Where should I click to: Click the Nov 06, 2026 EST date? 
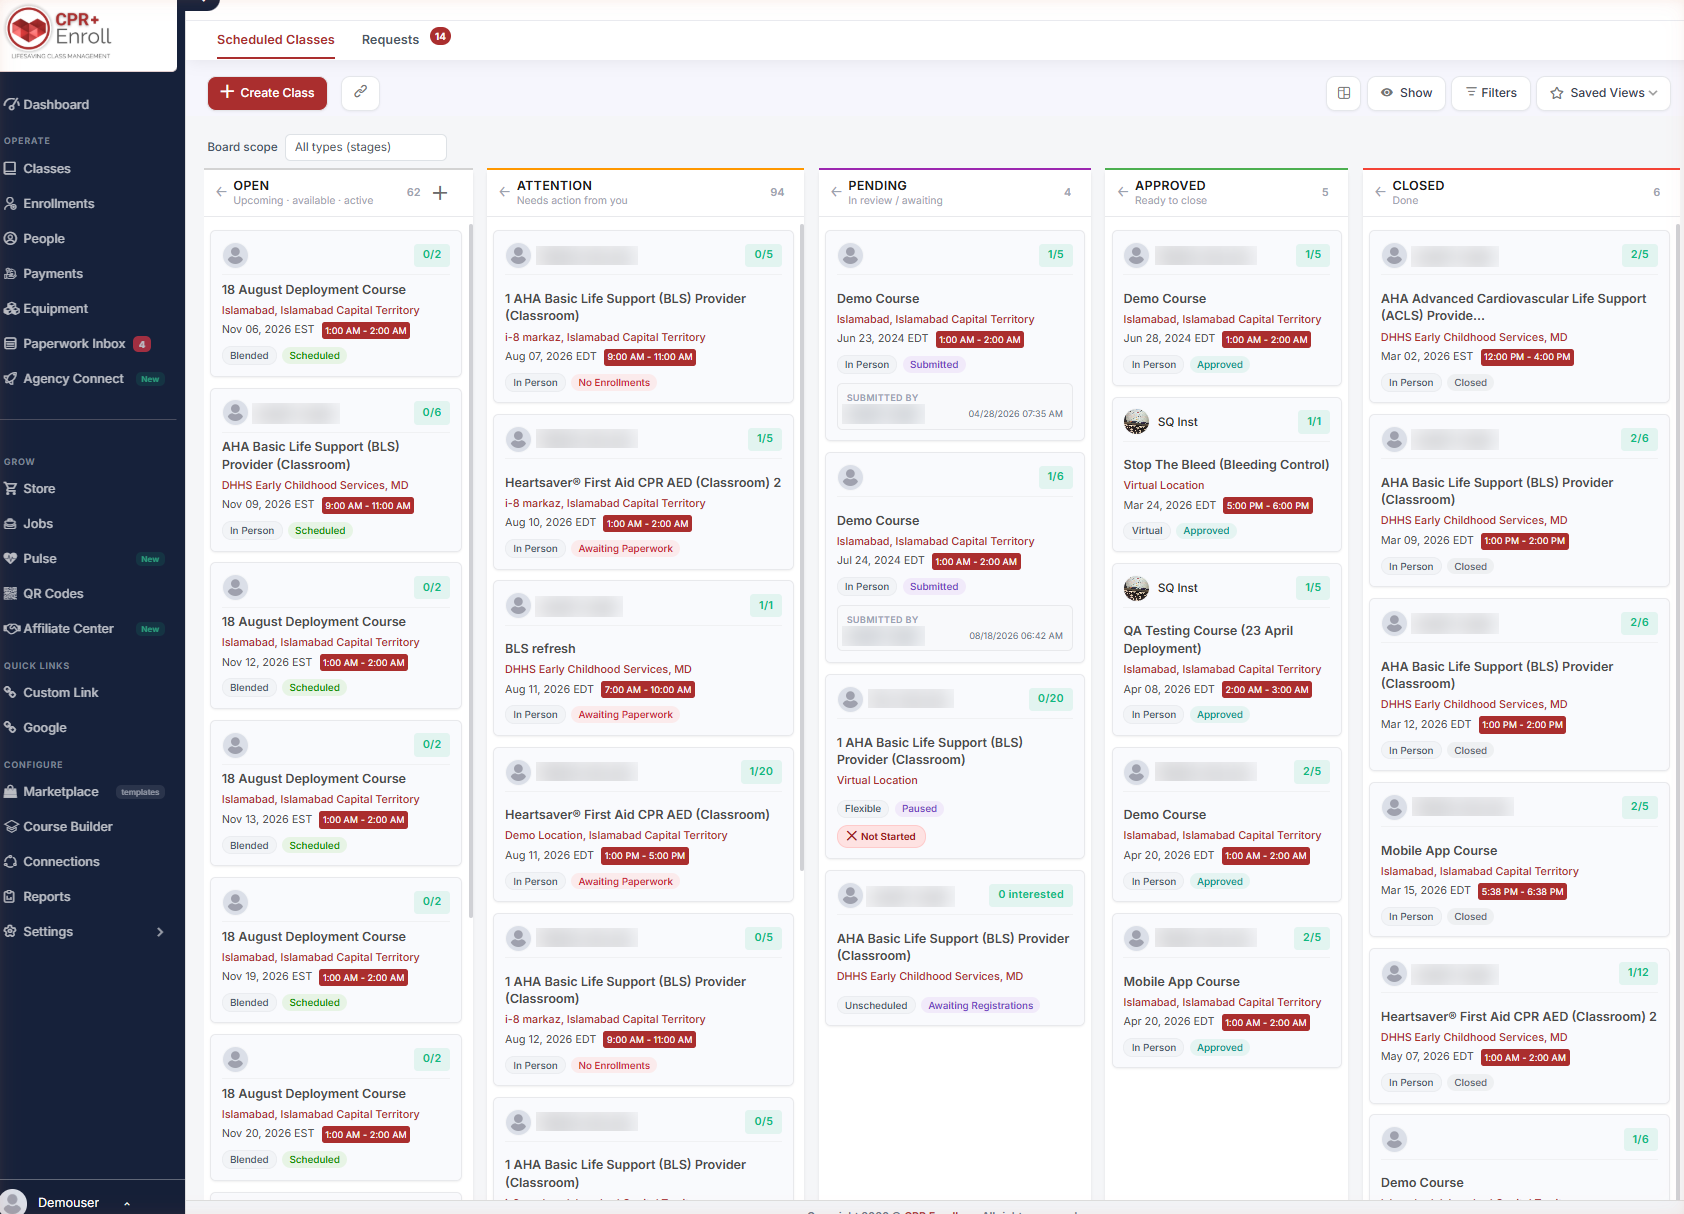pyautogui.click(x=268, y=330)
